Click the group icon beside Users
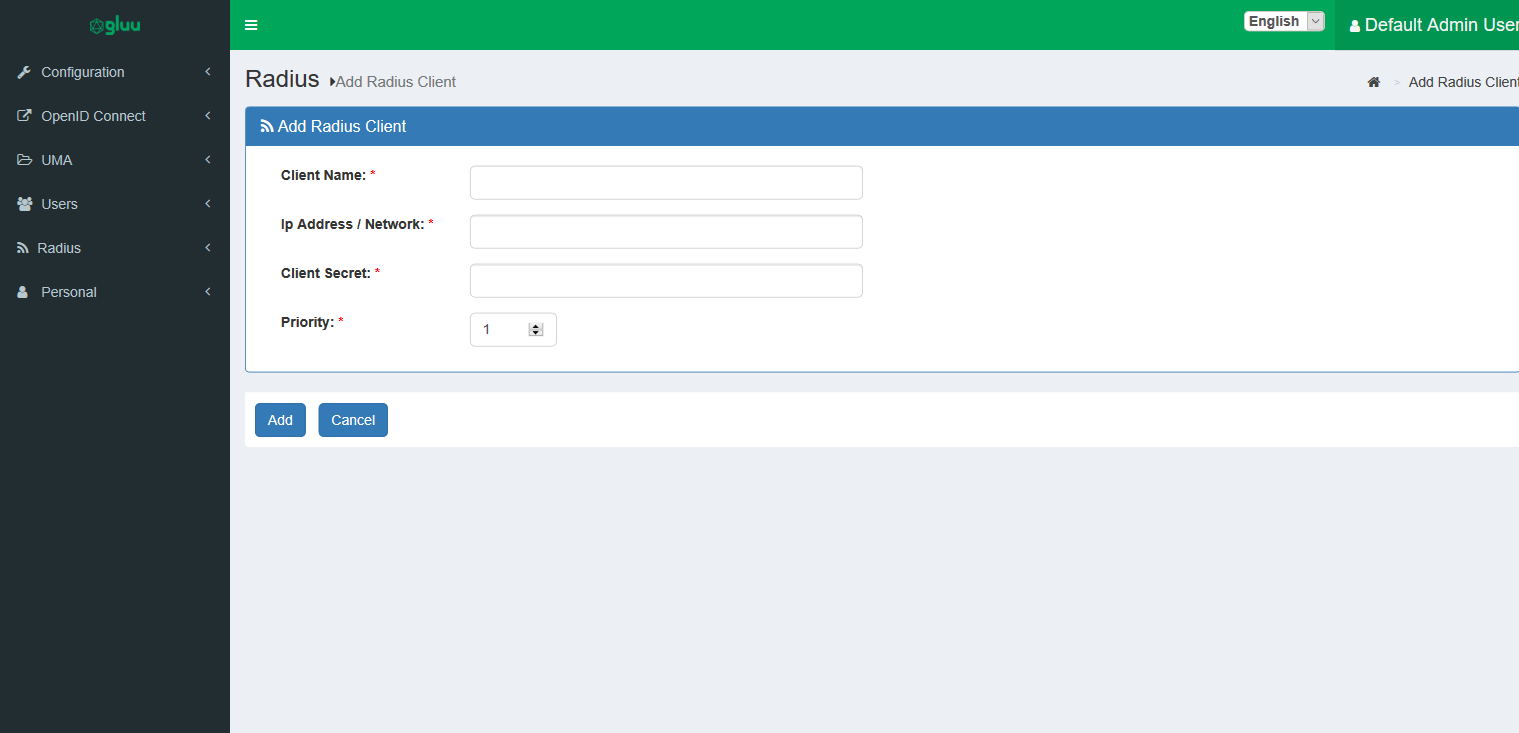1519x733 pixels. [24, 203]
